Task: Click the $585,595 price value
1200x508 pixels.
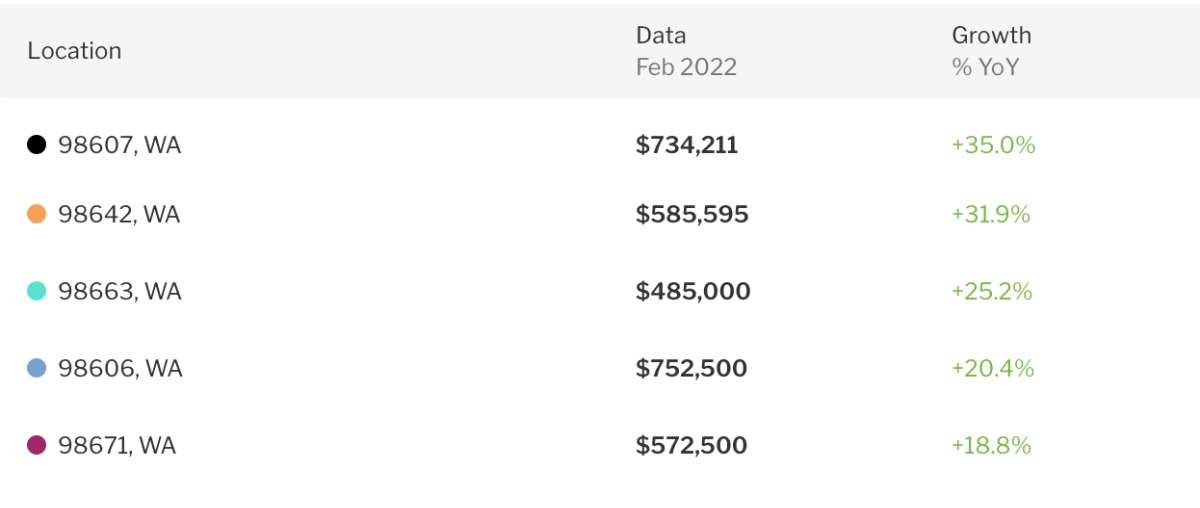Action: (x=692, y=214)
